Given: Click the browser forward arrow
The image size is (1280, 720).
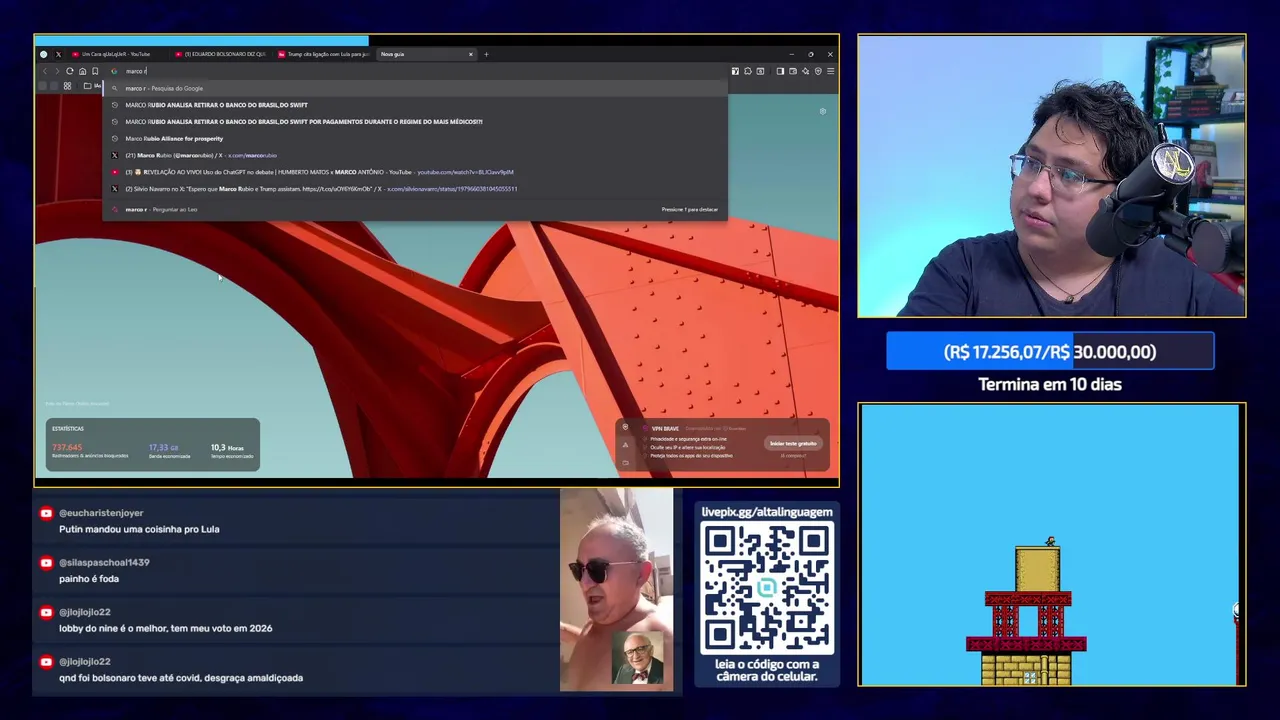Looking at the screenshot, I should (57, 71).
